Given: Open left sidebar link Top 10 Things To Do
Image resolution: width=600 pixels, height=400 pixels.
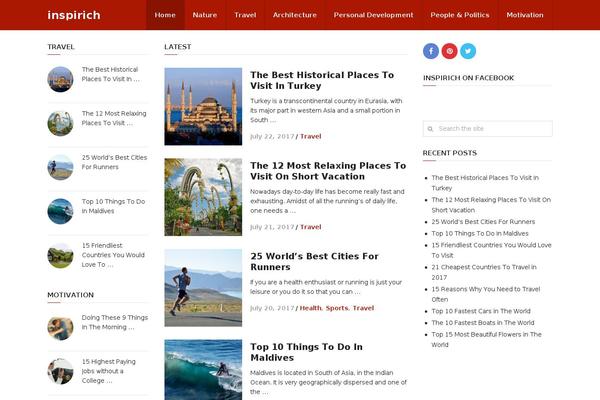Looking at the screenshot, I should point(113,206).
